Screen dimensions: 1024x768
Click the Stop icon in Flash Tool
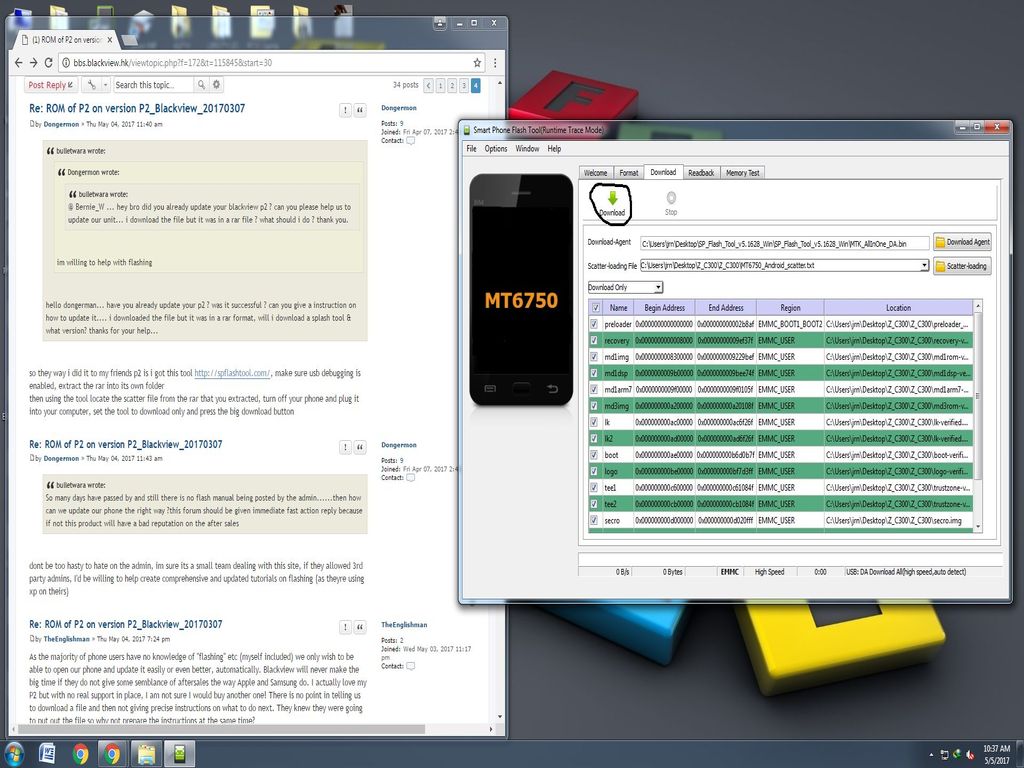coord(671,197)
